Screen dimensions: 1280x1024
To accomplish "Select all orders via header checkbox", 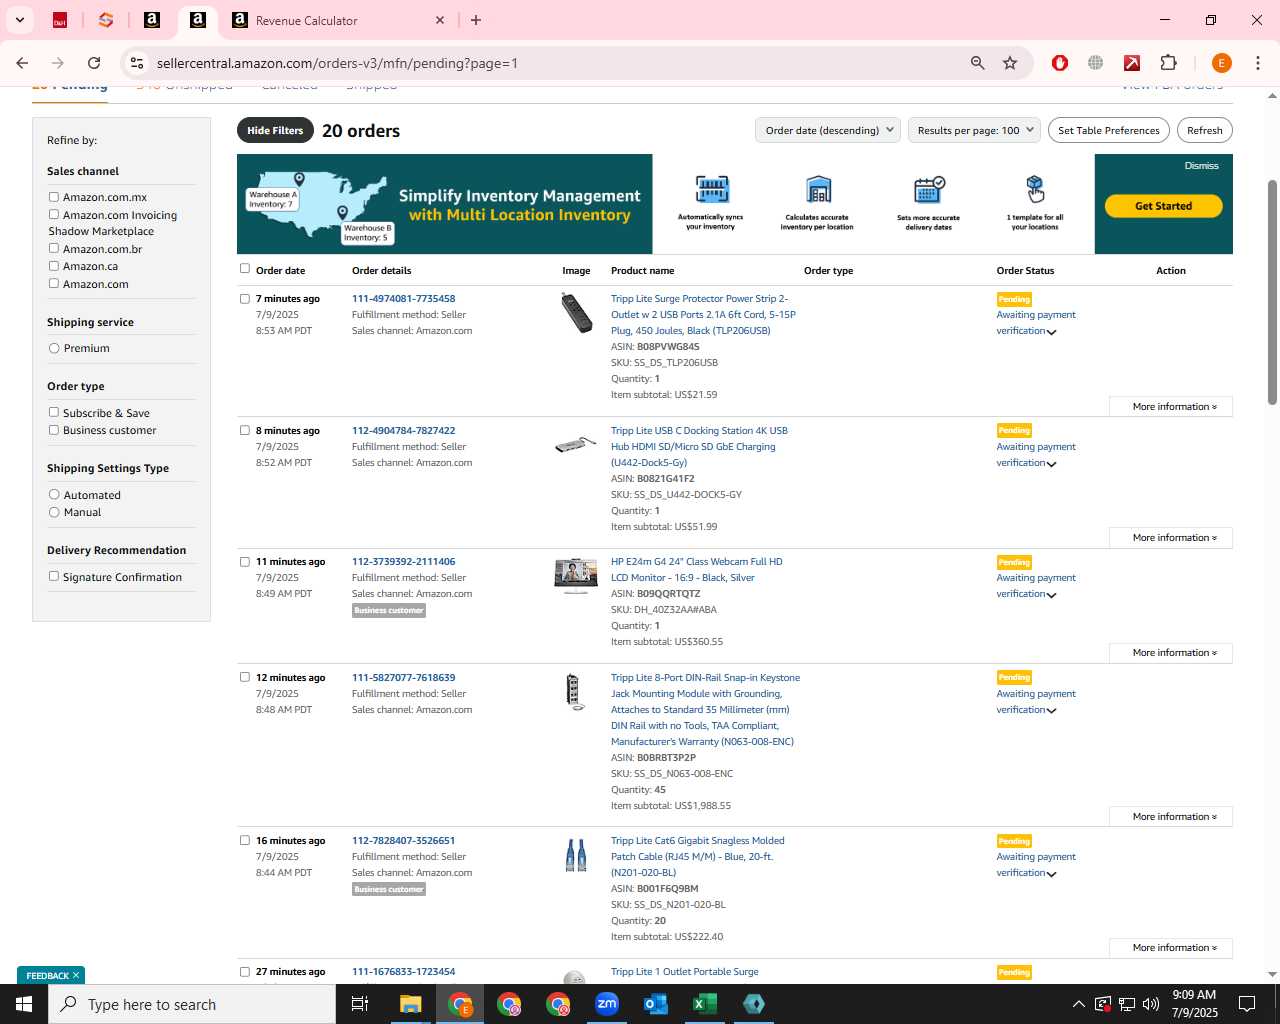I will click(245, 268).
